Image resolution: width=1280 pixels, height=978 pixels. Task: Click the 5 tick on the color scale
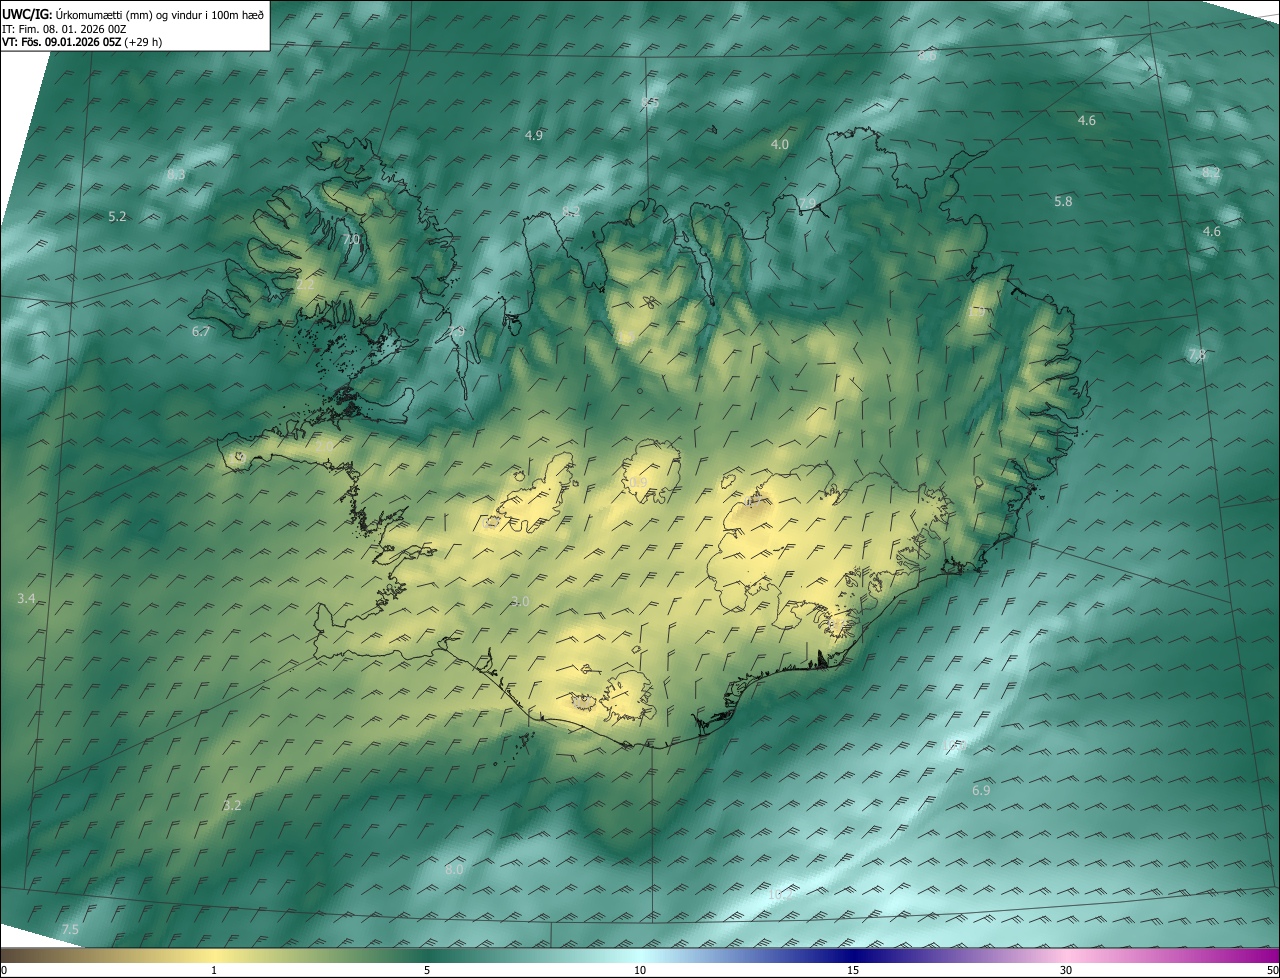tap(427, 970)
